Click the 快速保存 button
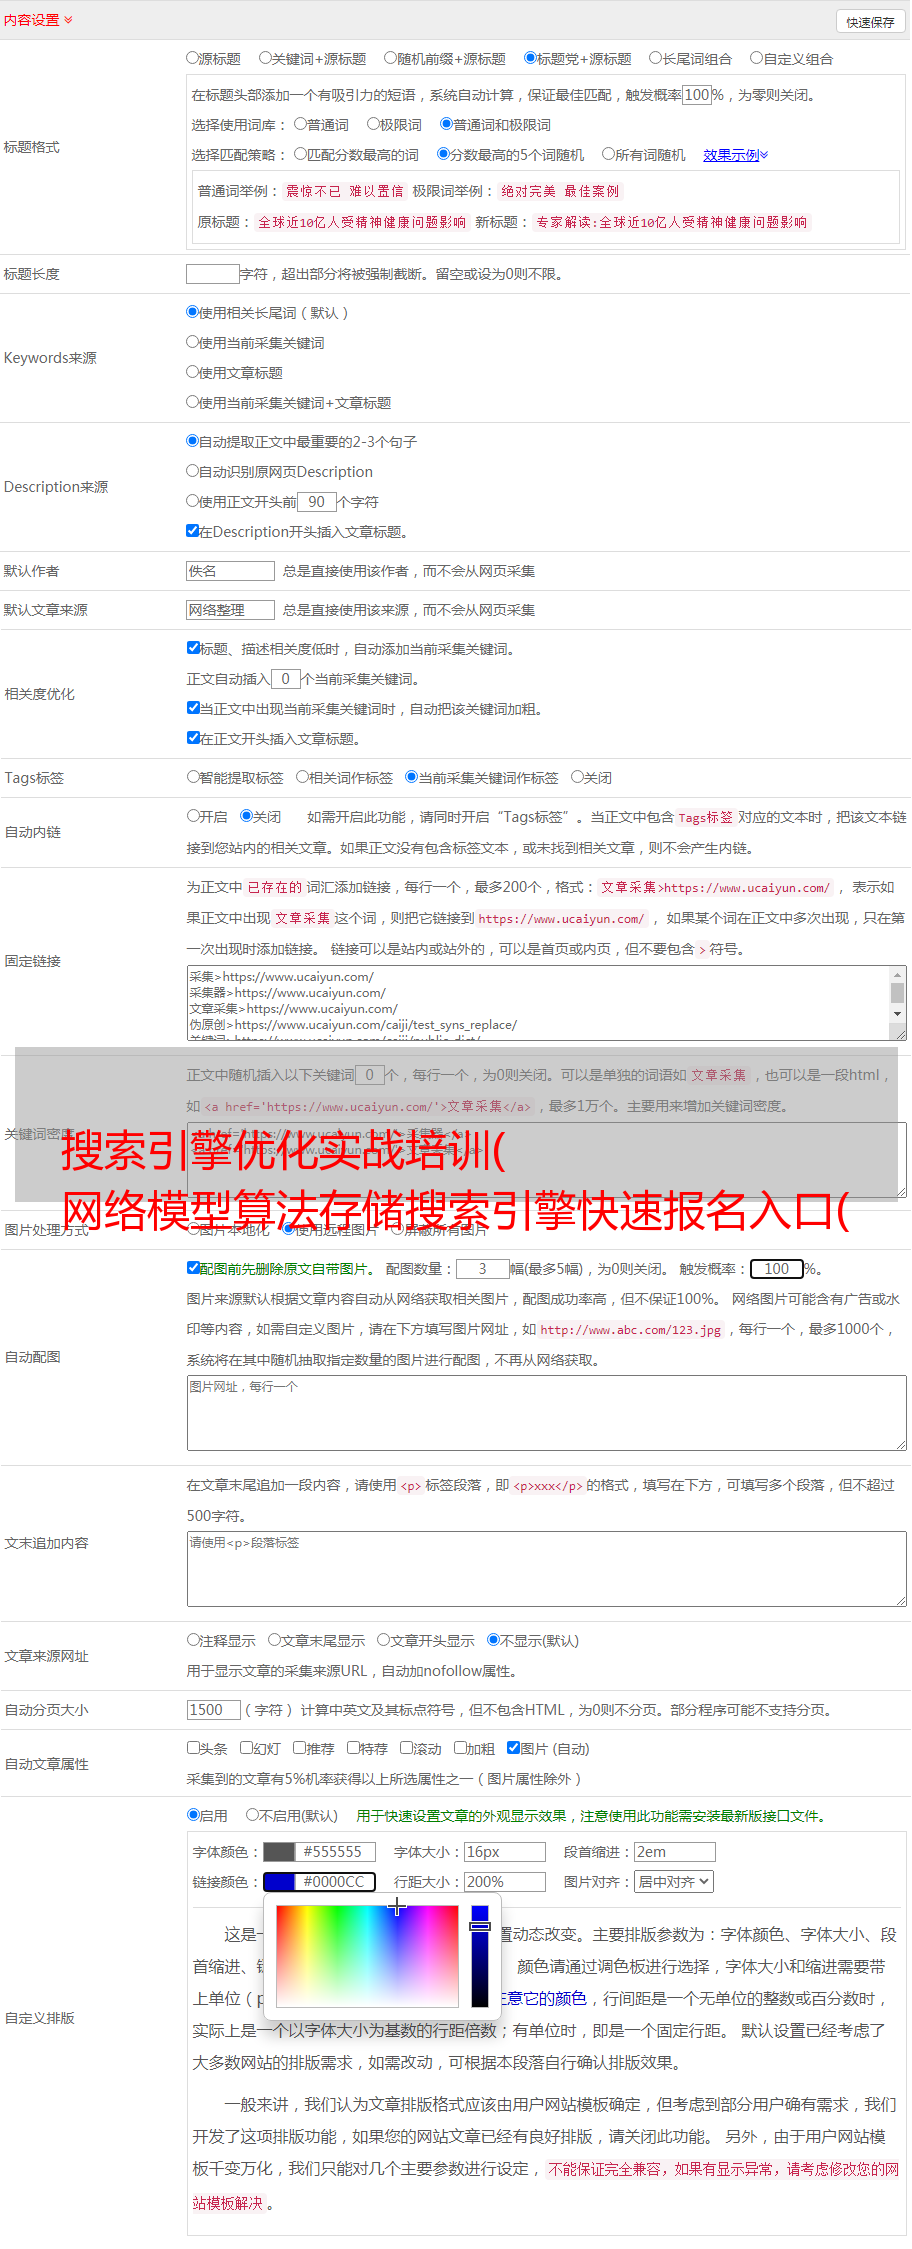The width and height of the screenshot is (912, 2249). click(x=870, y=22)
